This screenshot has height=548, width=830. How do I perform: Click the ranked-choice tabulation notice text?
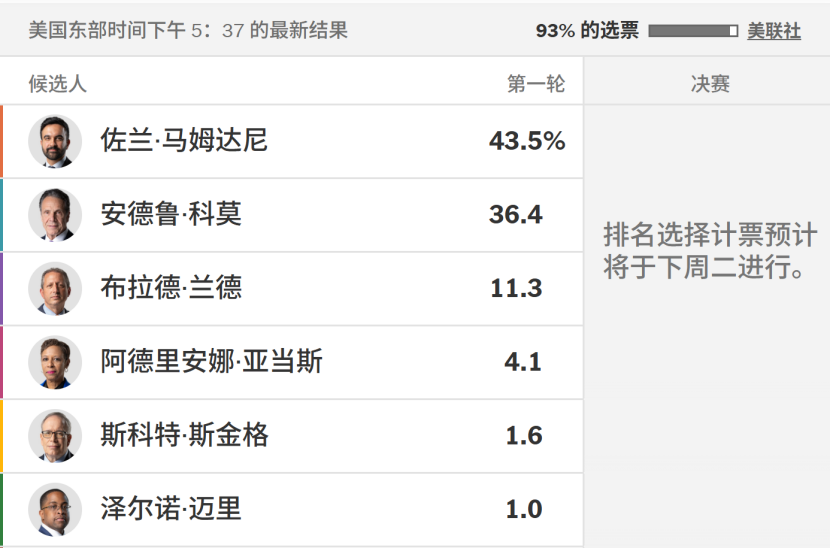coord(710,250)
